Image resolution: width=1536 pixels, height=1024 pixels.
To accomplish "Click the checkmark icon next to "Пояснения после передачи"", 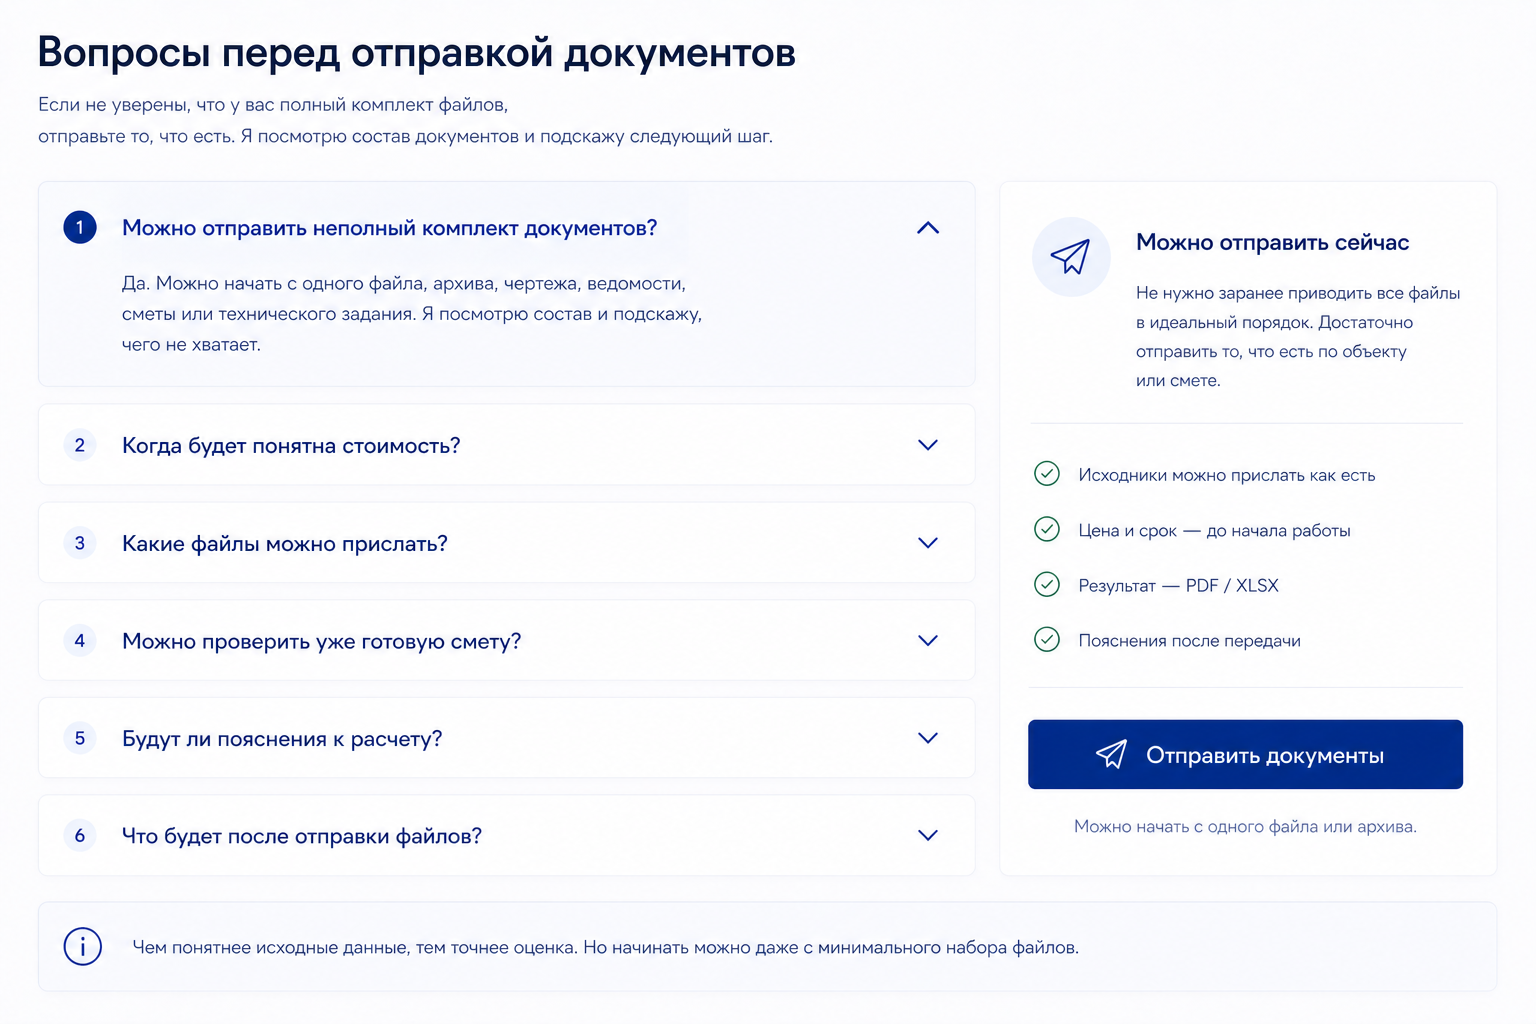I will (x=1047, y=639).
